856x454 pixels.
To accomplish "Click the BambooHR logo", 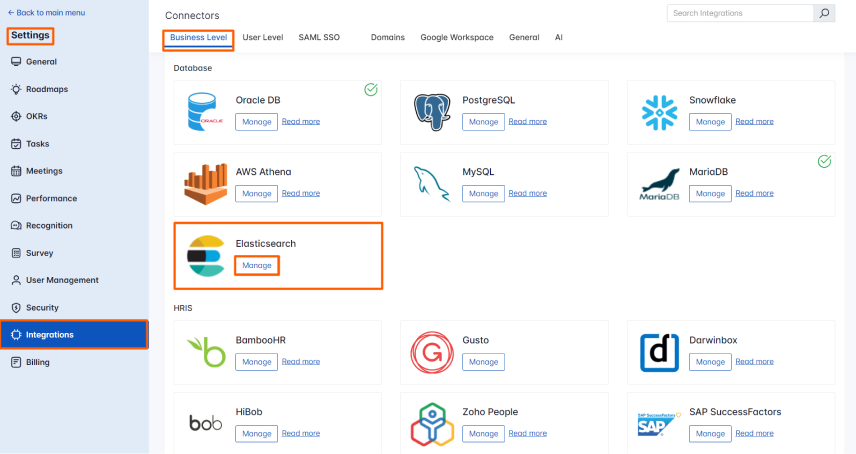I will pyautogui.click(x=206, y=352).
